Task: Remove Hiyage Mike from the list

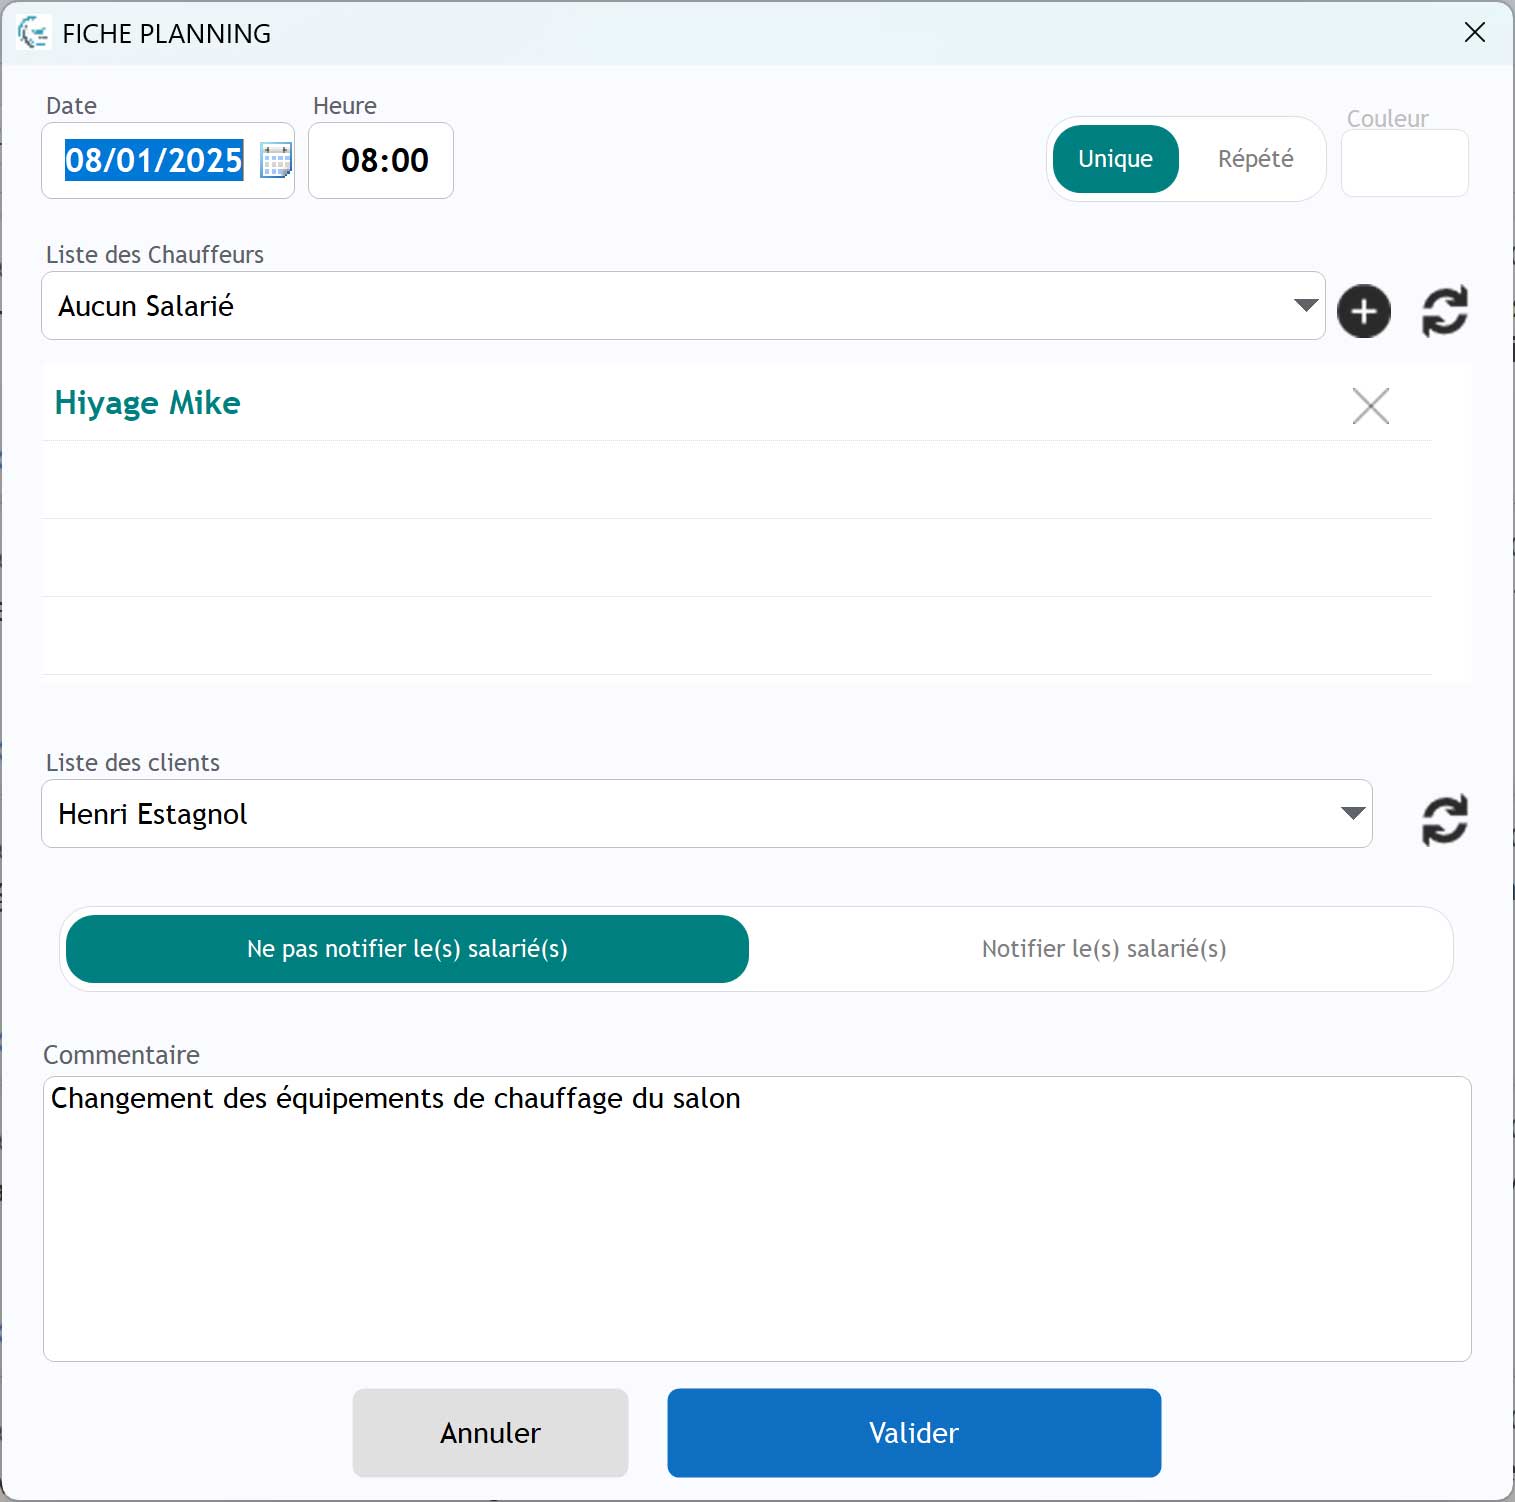Action: tap(1370, 406)
